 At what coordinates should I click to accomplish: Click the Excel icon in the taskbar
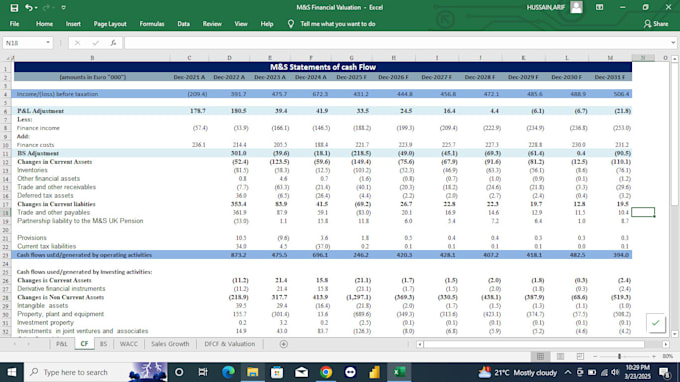point(399,372)
